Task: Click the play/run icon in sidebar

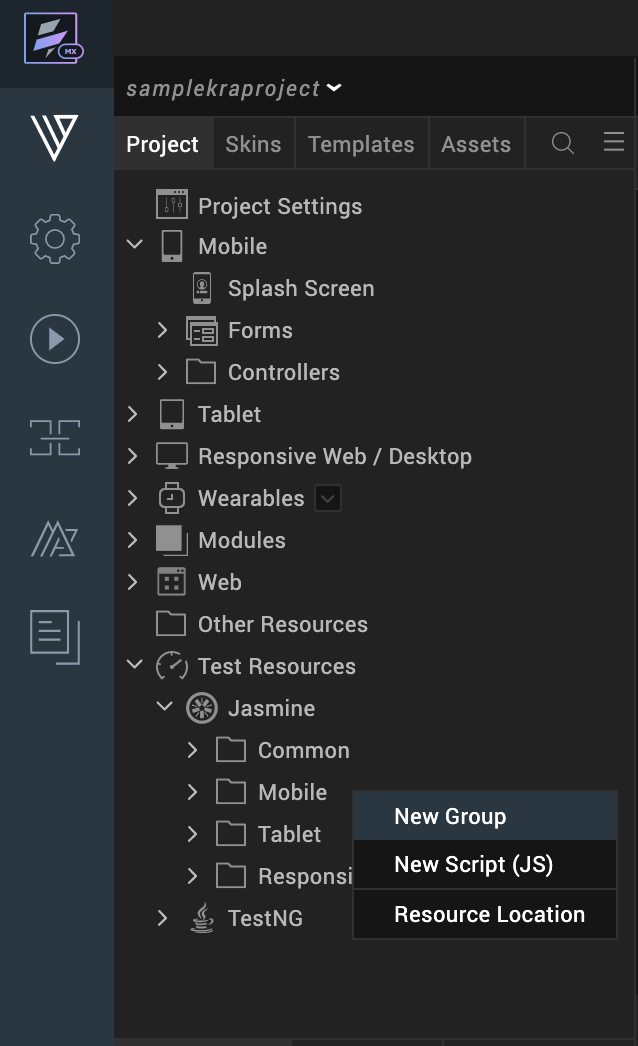Action: 54,339
